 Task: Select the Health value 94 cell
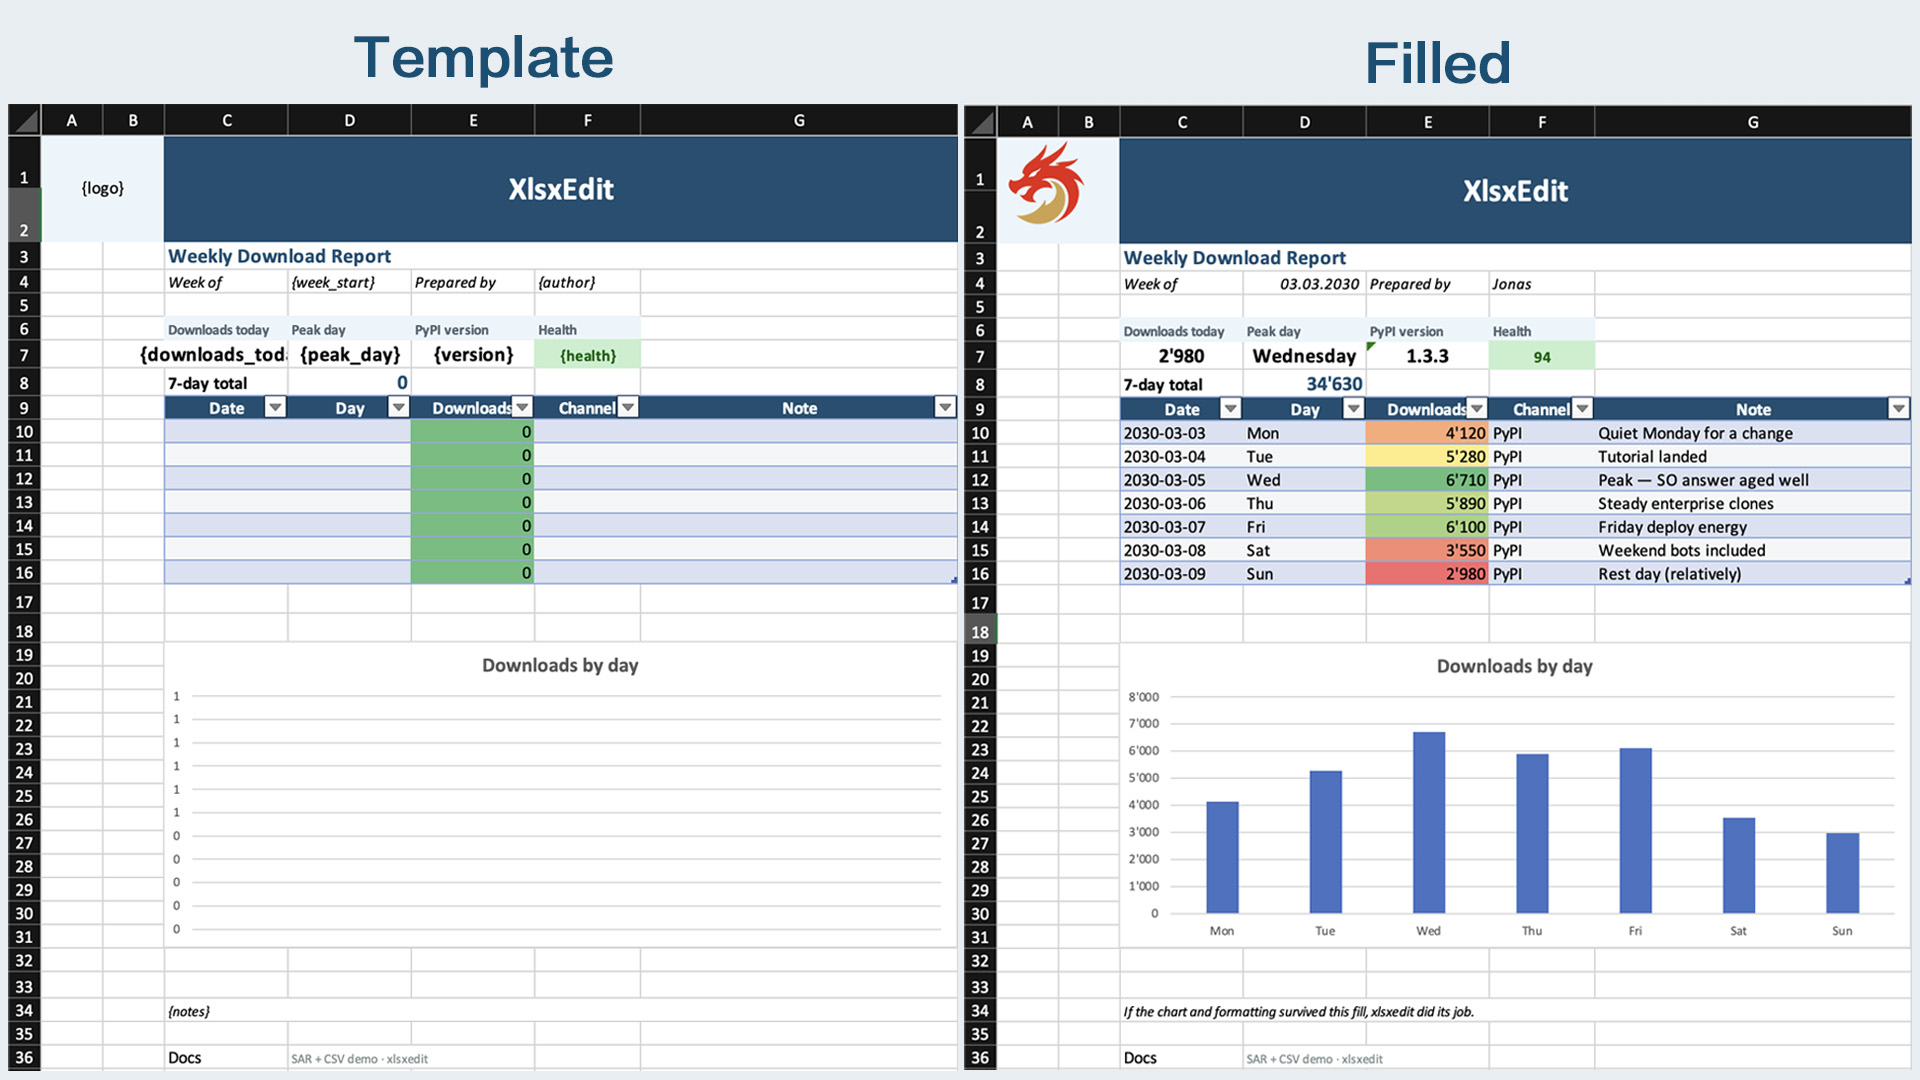click(x=1542, y=357)
